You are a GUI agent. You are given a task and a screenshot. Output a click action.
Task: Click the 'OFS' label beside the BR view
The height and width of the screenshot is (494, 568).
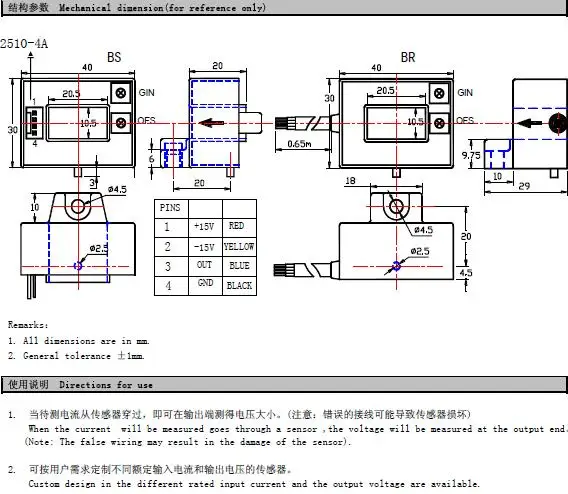point(465,120)
